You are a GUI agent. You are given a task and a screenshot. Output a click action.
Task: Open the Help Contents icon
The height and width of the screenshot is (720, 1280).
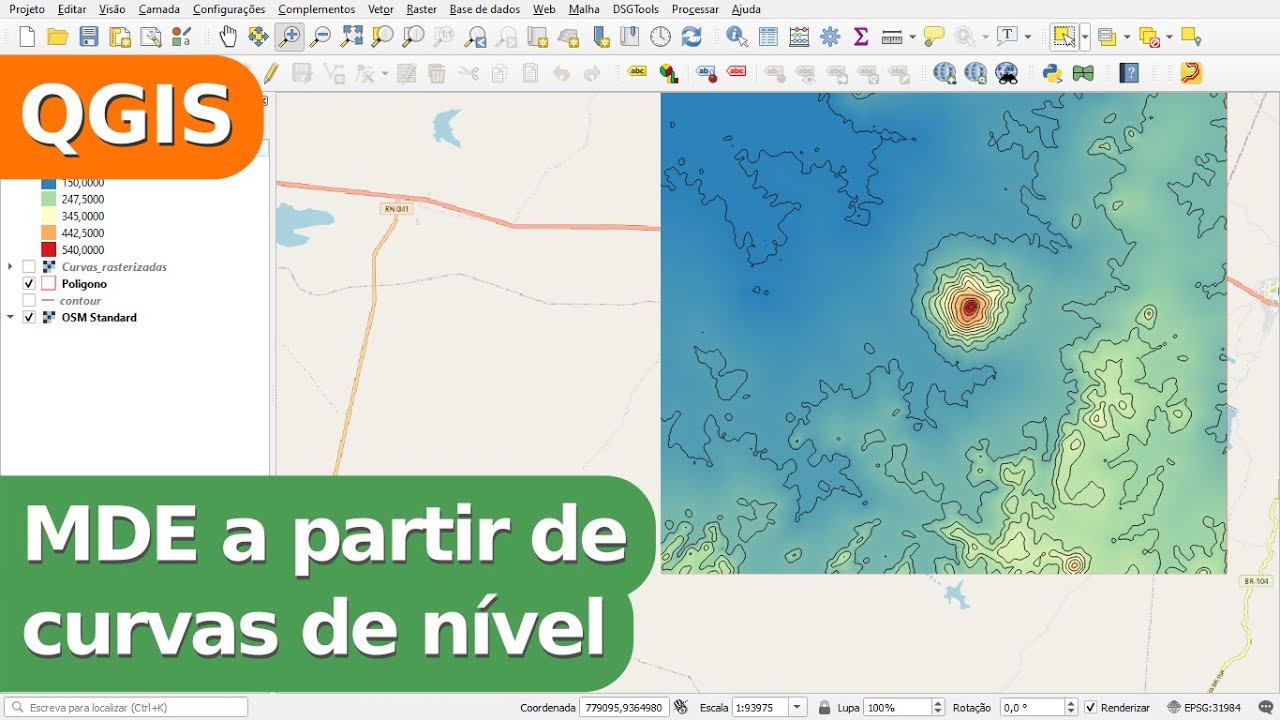(x=1129, y=73)
